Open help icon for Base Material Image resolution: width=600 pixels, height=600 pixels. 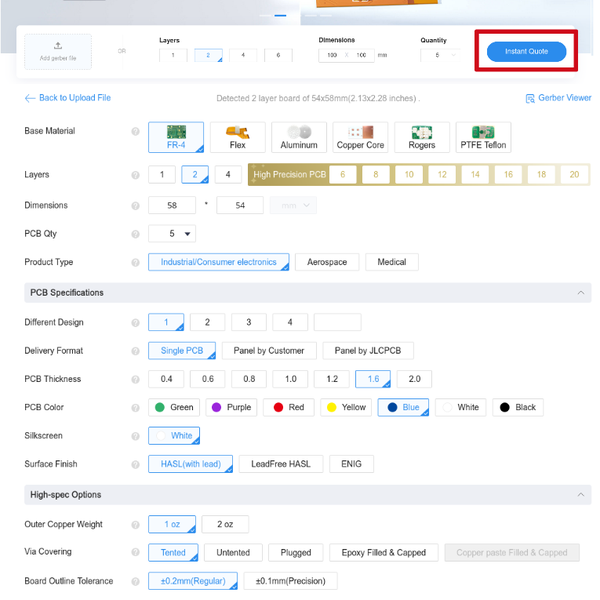pyautogui.click(x=135, y=131)
